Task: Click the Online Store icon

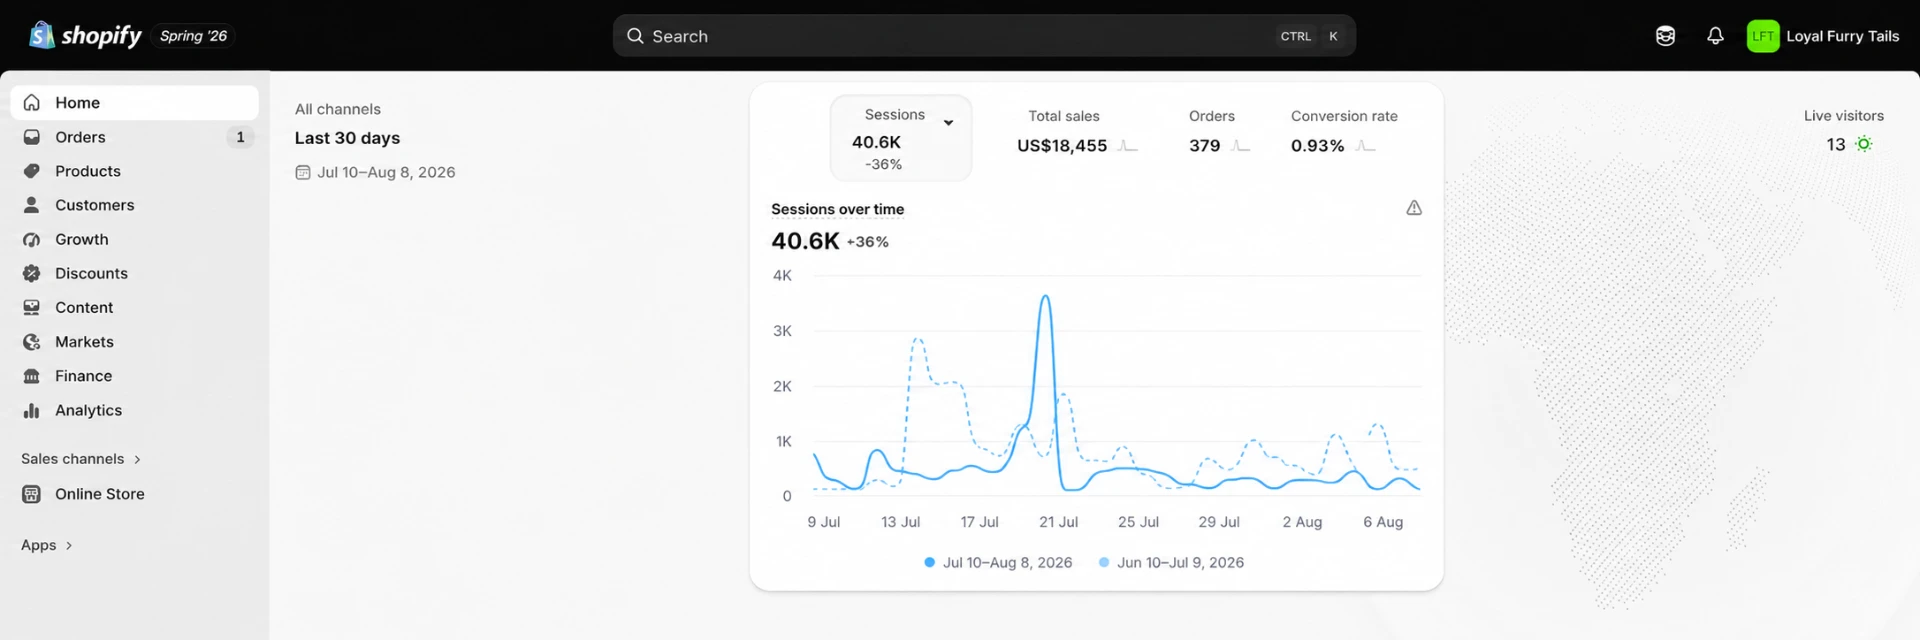Action: 32,494
